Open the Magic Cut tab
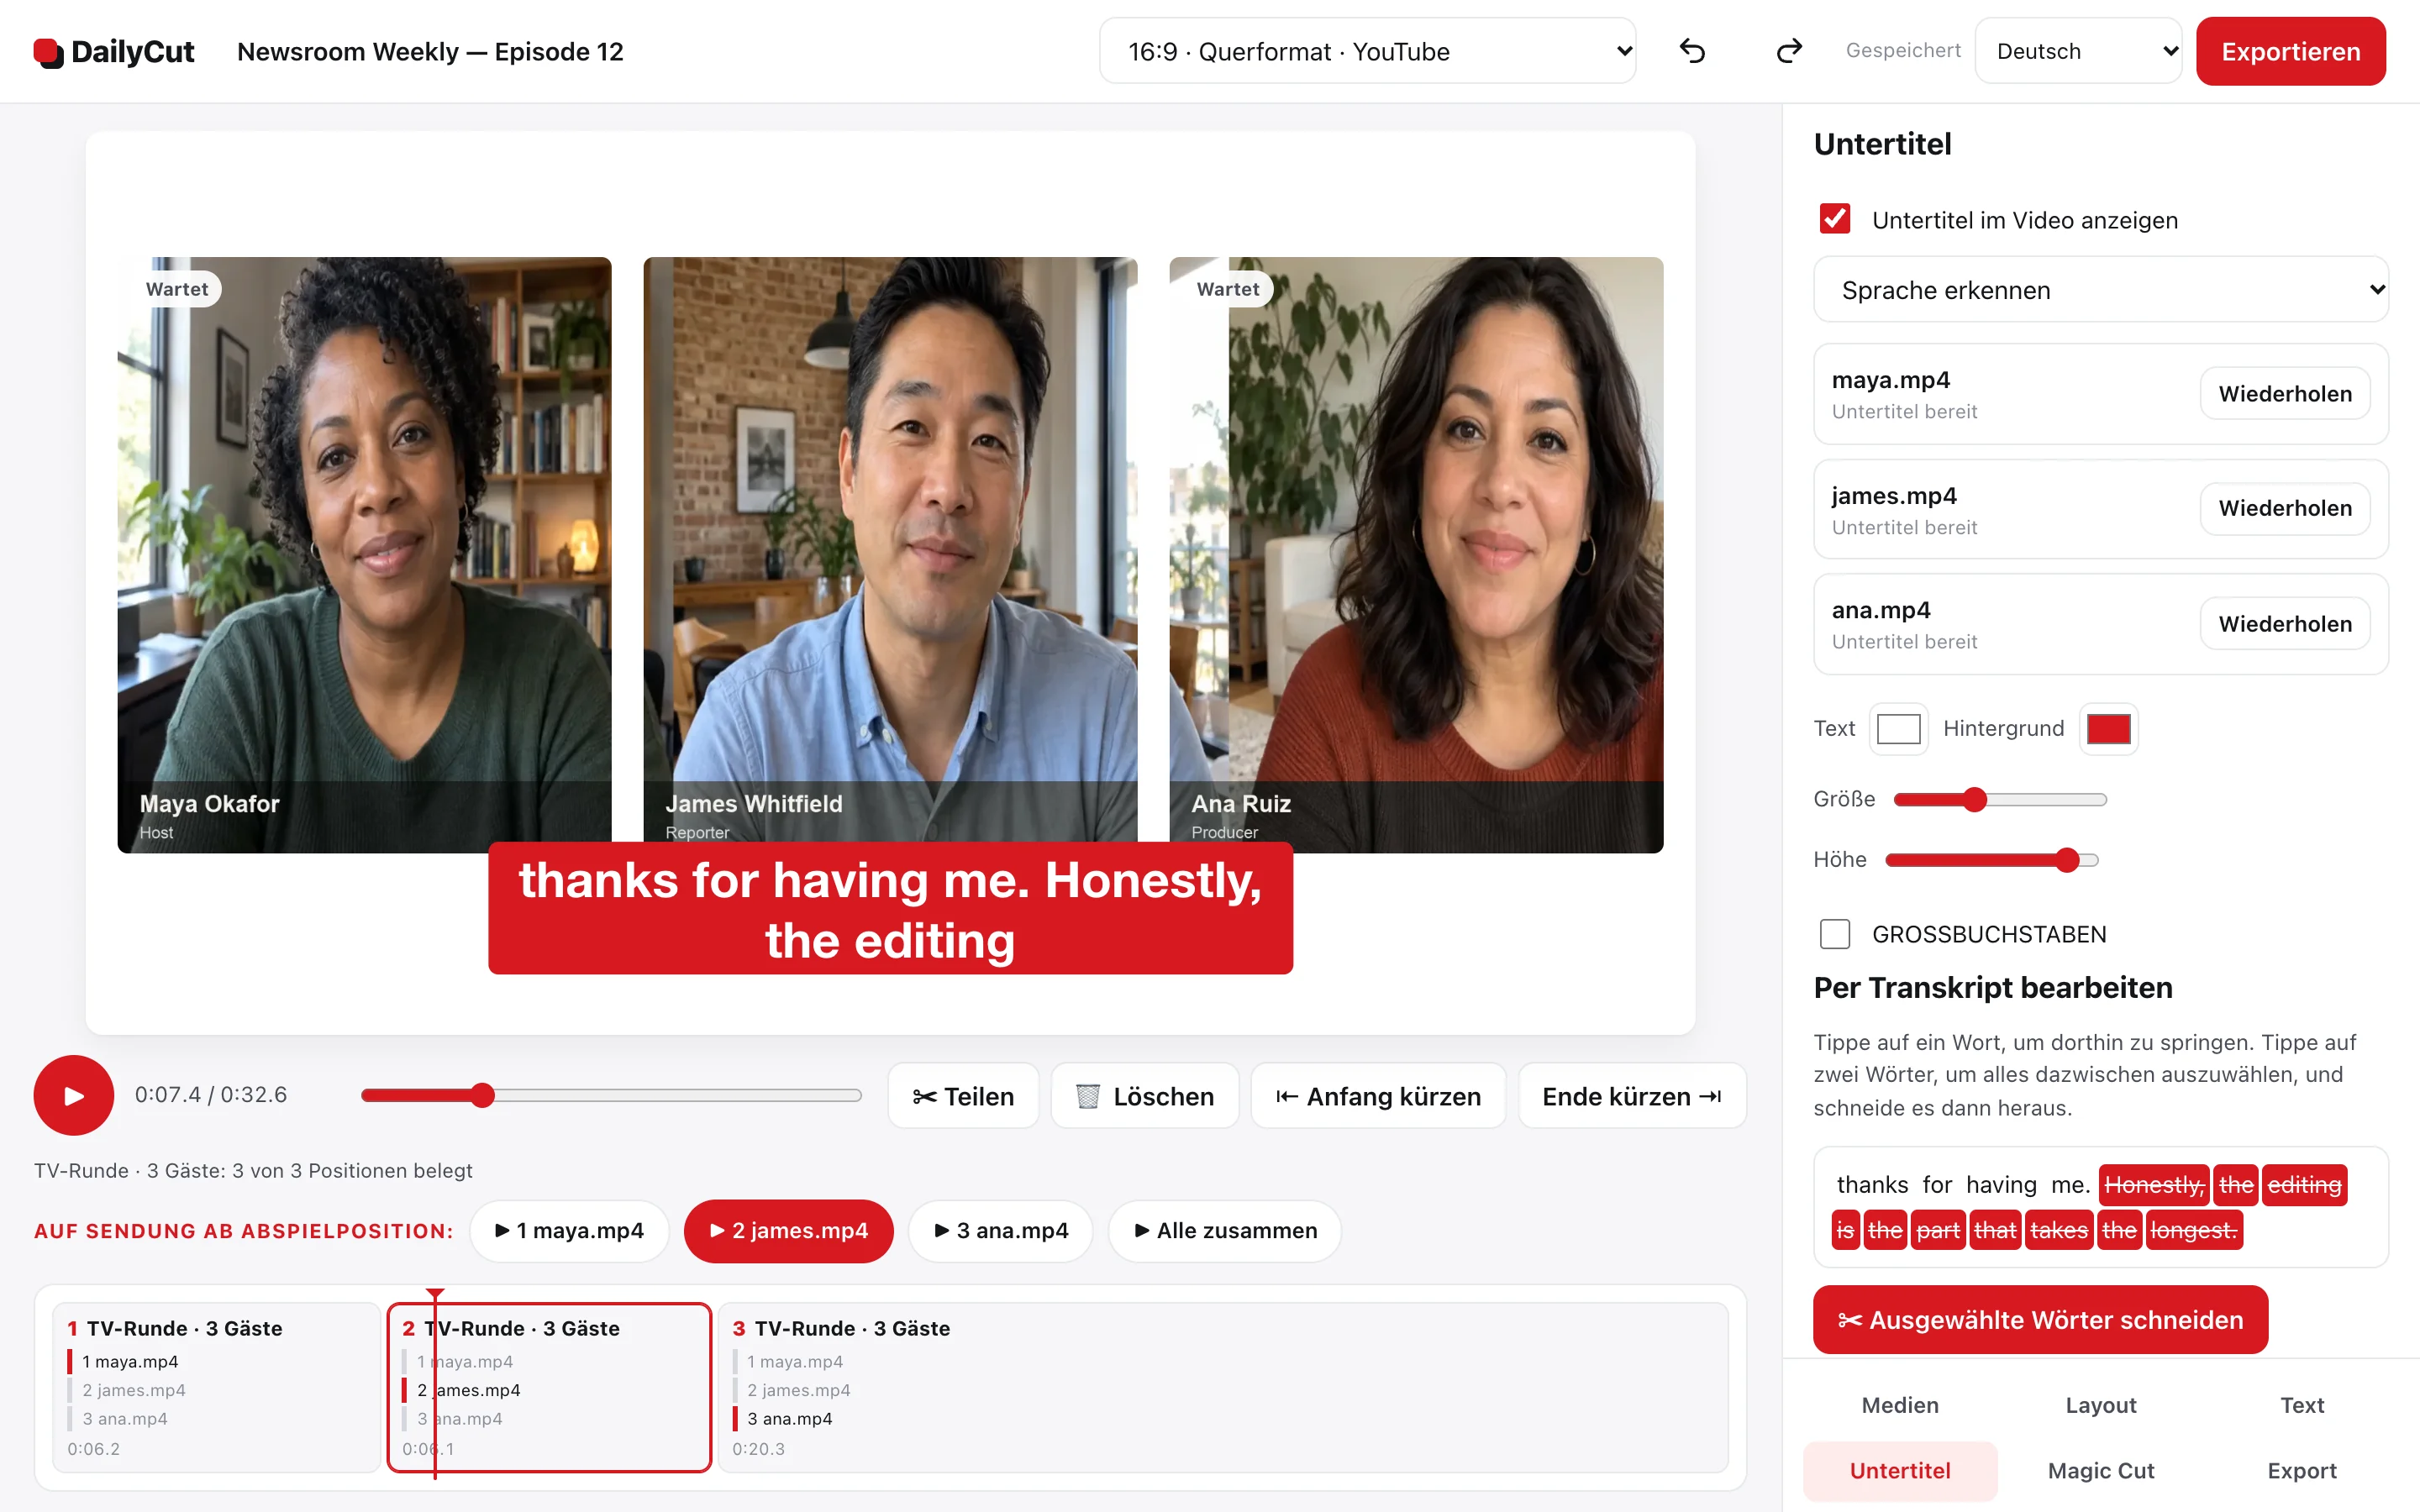Screen dimensions: 2420x1512 (2101, 1470)
